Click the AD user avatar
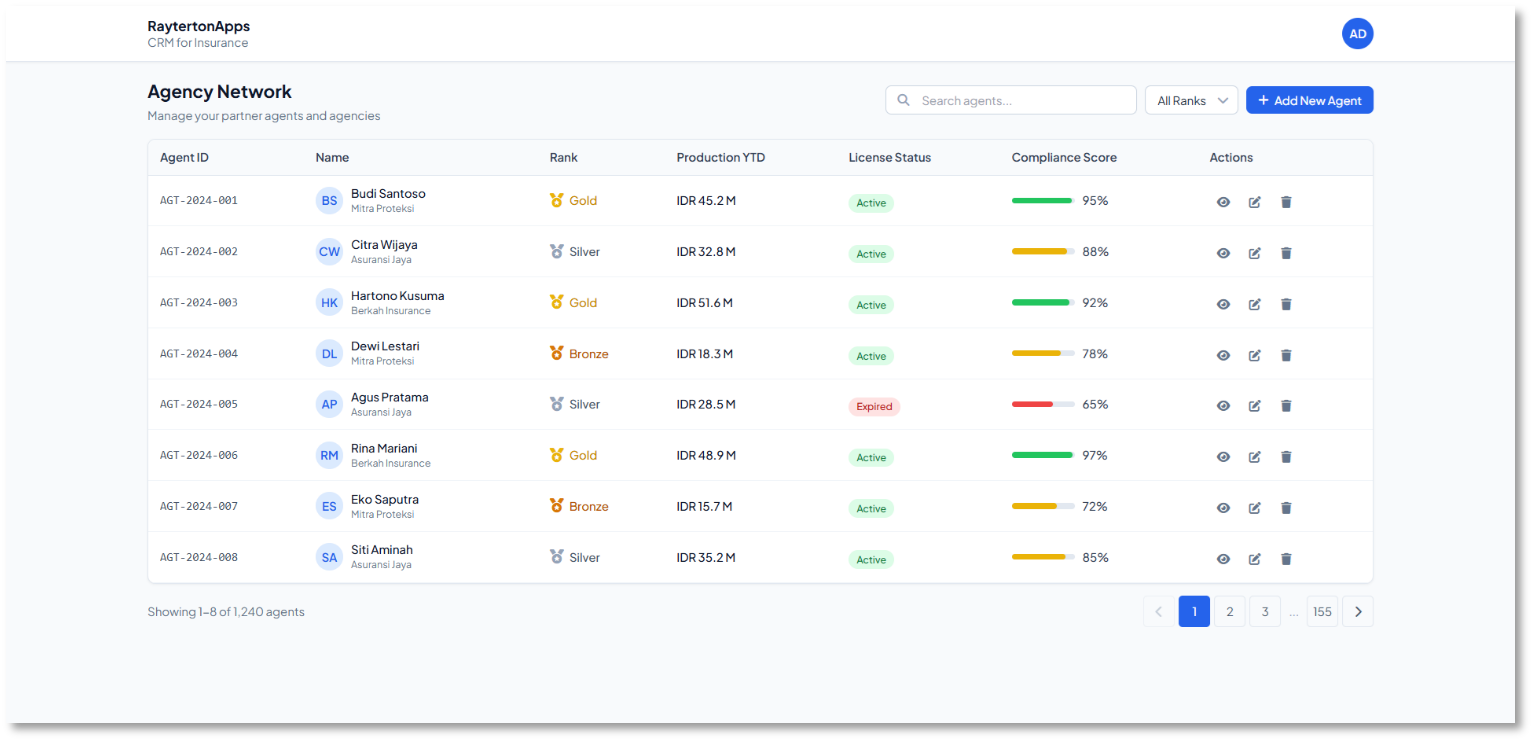Viewport: 1534px width, 742px height. point(1357,34)
